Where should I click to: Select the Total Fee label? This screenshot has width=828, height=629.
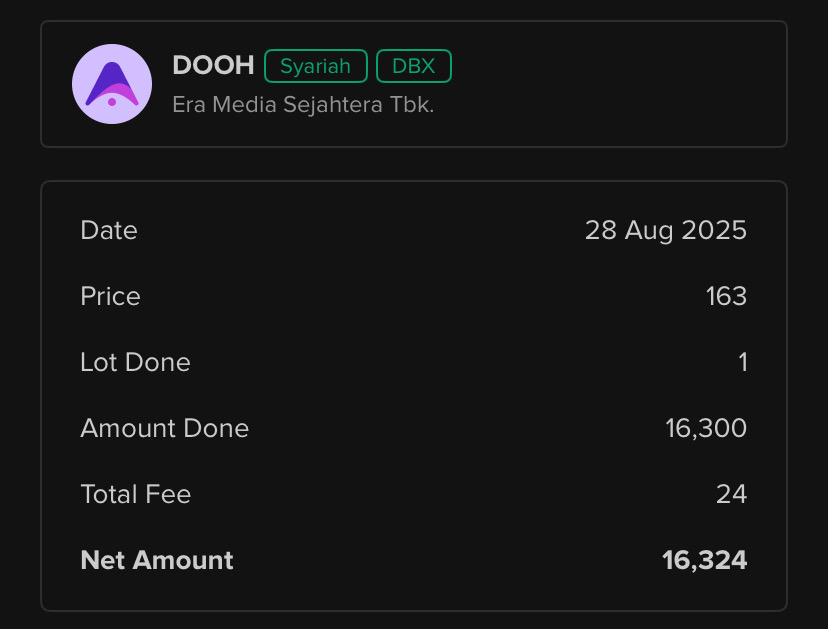pyautogui.click(x=136, y=494)
